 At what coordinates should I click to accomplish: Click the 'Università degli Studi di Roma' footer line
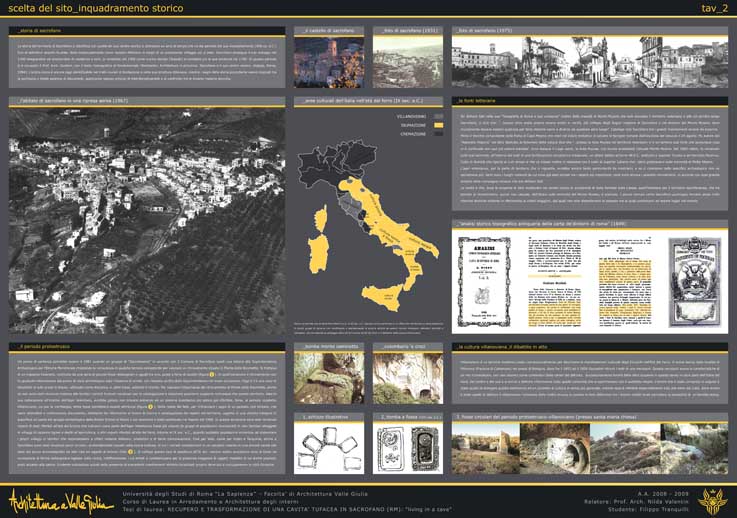coord(245,494)
